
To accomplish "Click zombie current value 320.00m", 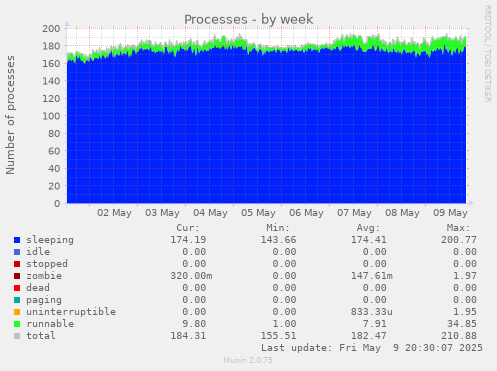I will (x=191, y=276).
